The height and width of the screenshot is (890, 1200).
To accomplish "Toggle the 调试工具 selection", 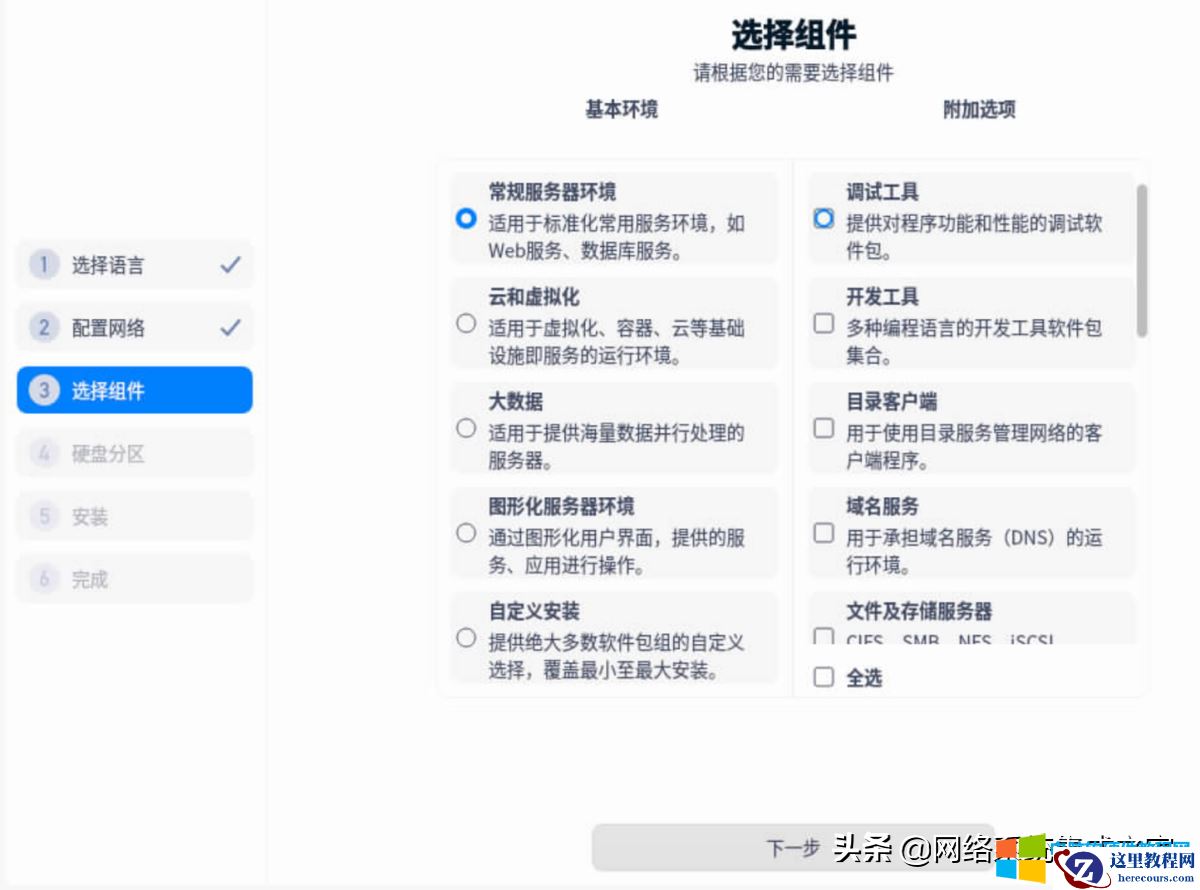I will point(822,218).
